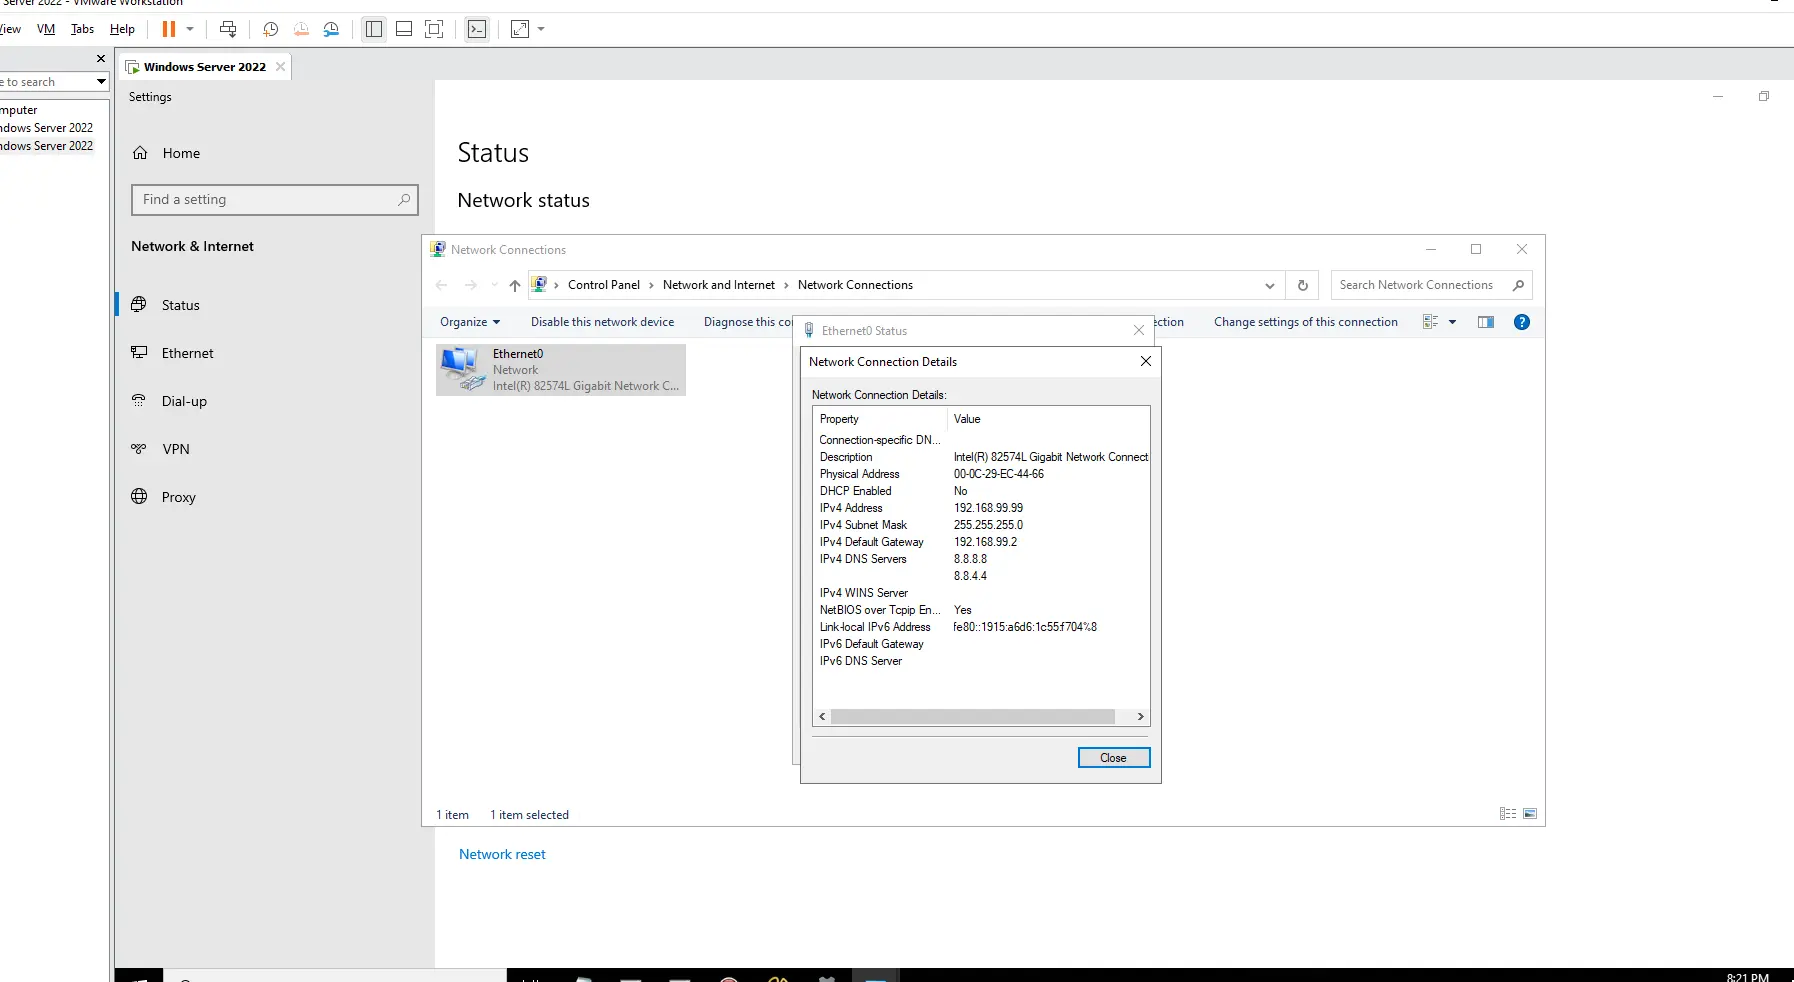Screen dimensions: 1794x982
Task: Revert VM to previous snapshot
Action: coord(301,29)
